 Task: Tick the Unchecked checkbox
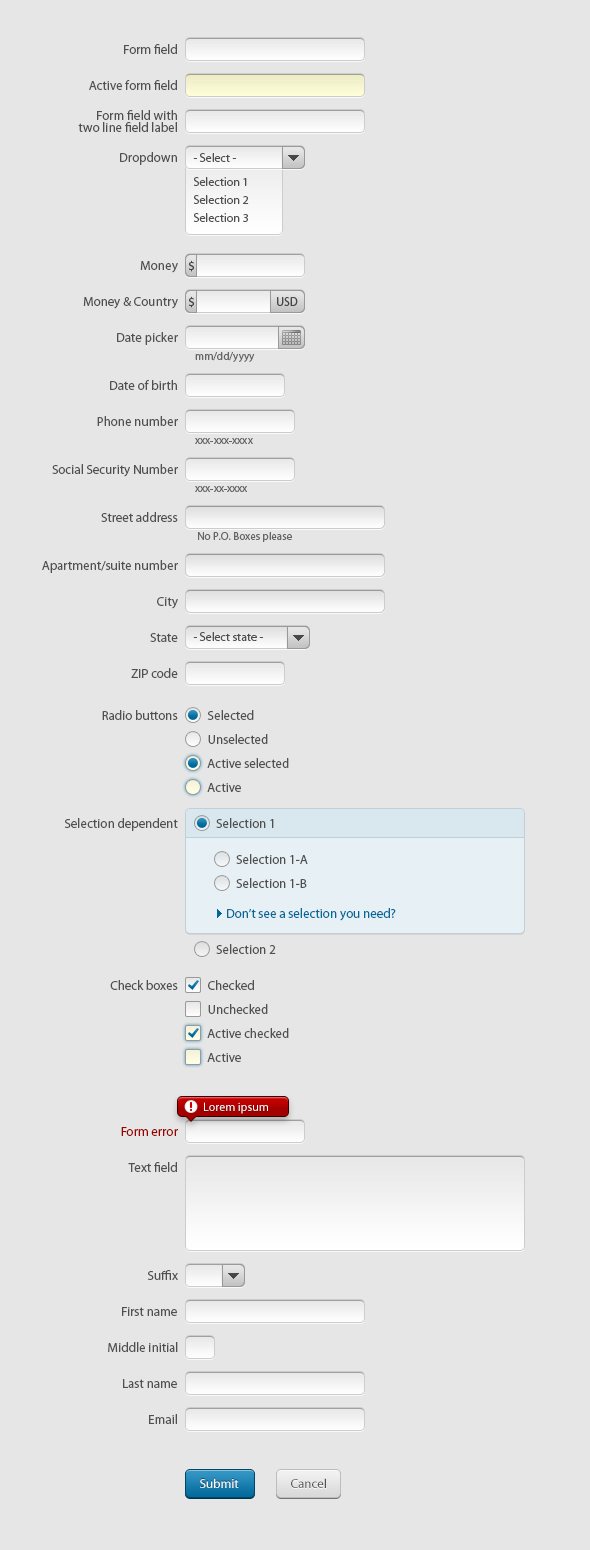[193, 1009]
